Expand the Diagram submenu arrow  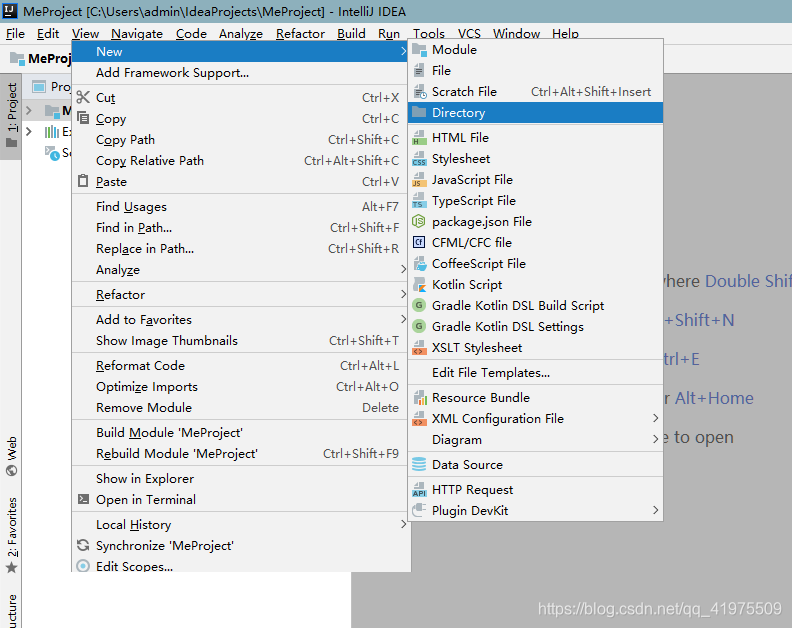click(x=655, y=439)
